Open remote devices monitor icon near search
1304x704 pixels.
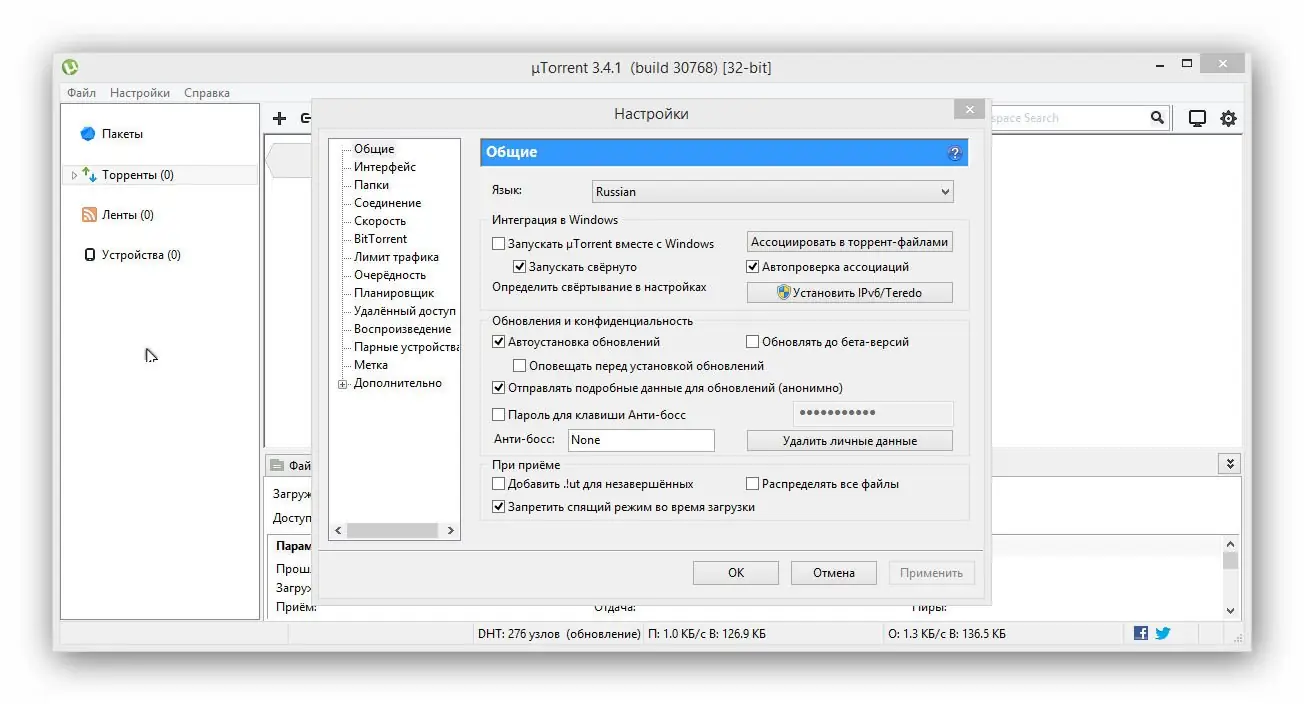point(1196,117)
